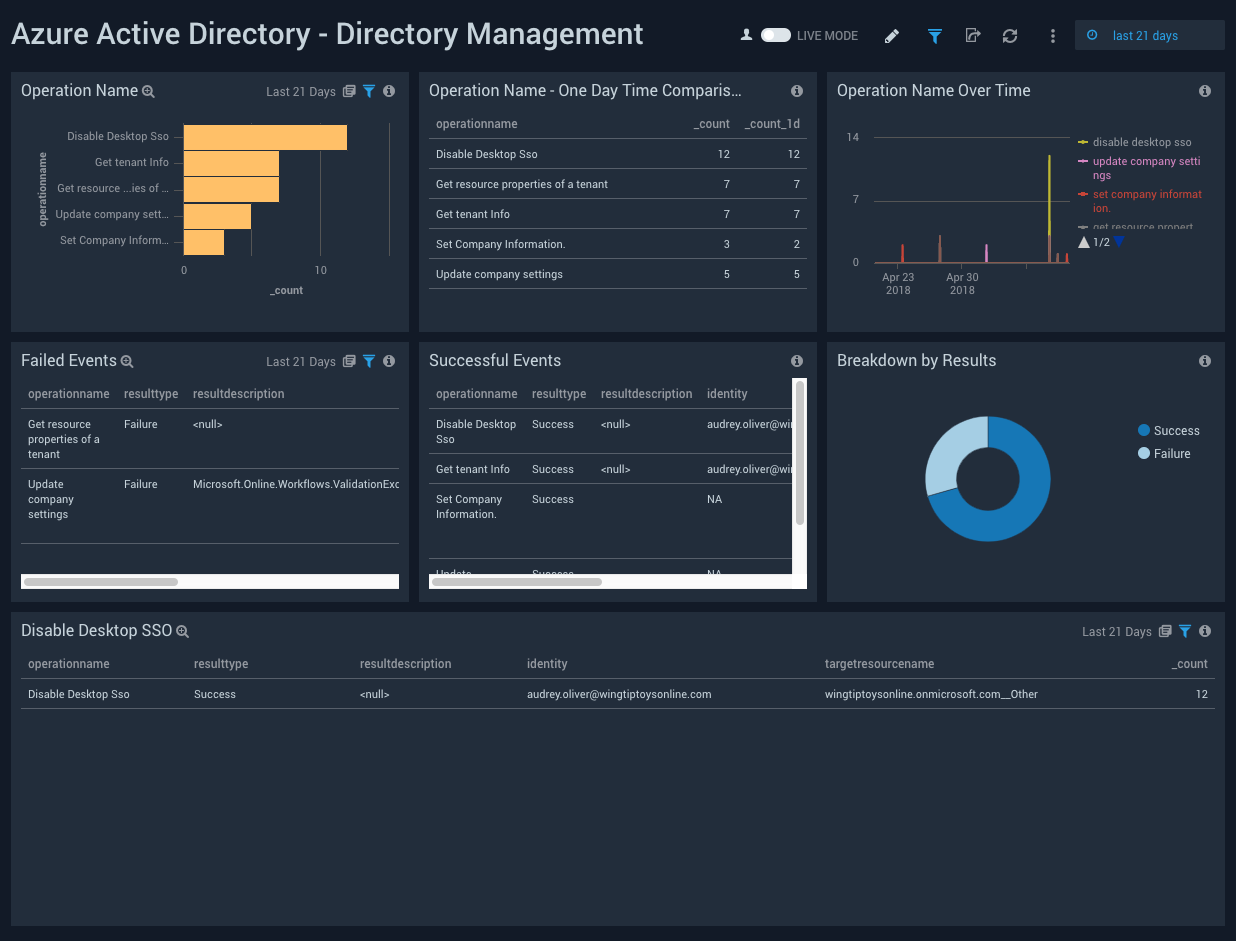Click the filter icon on the Failed Events panel

(x=369, y=360)
